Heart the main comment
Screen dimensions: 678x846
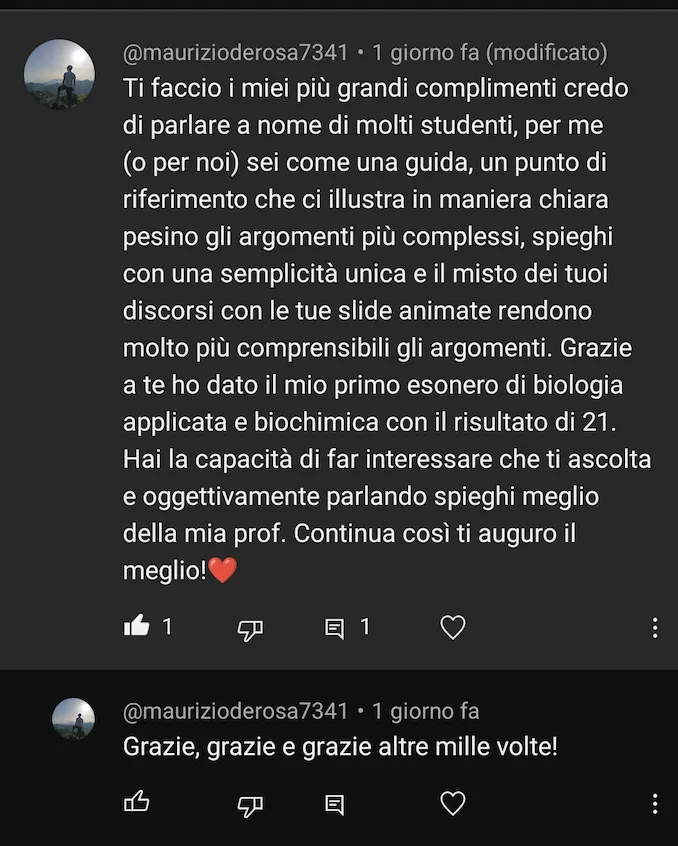click(x=453, y=627)
